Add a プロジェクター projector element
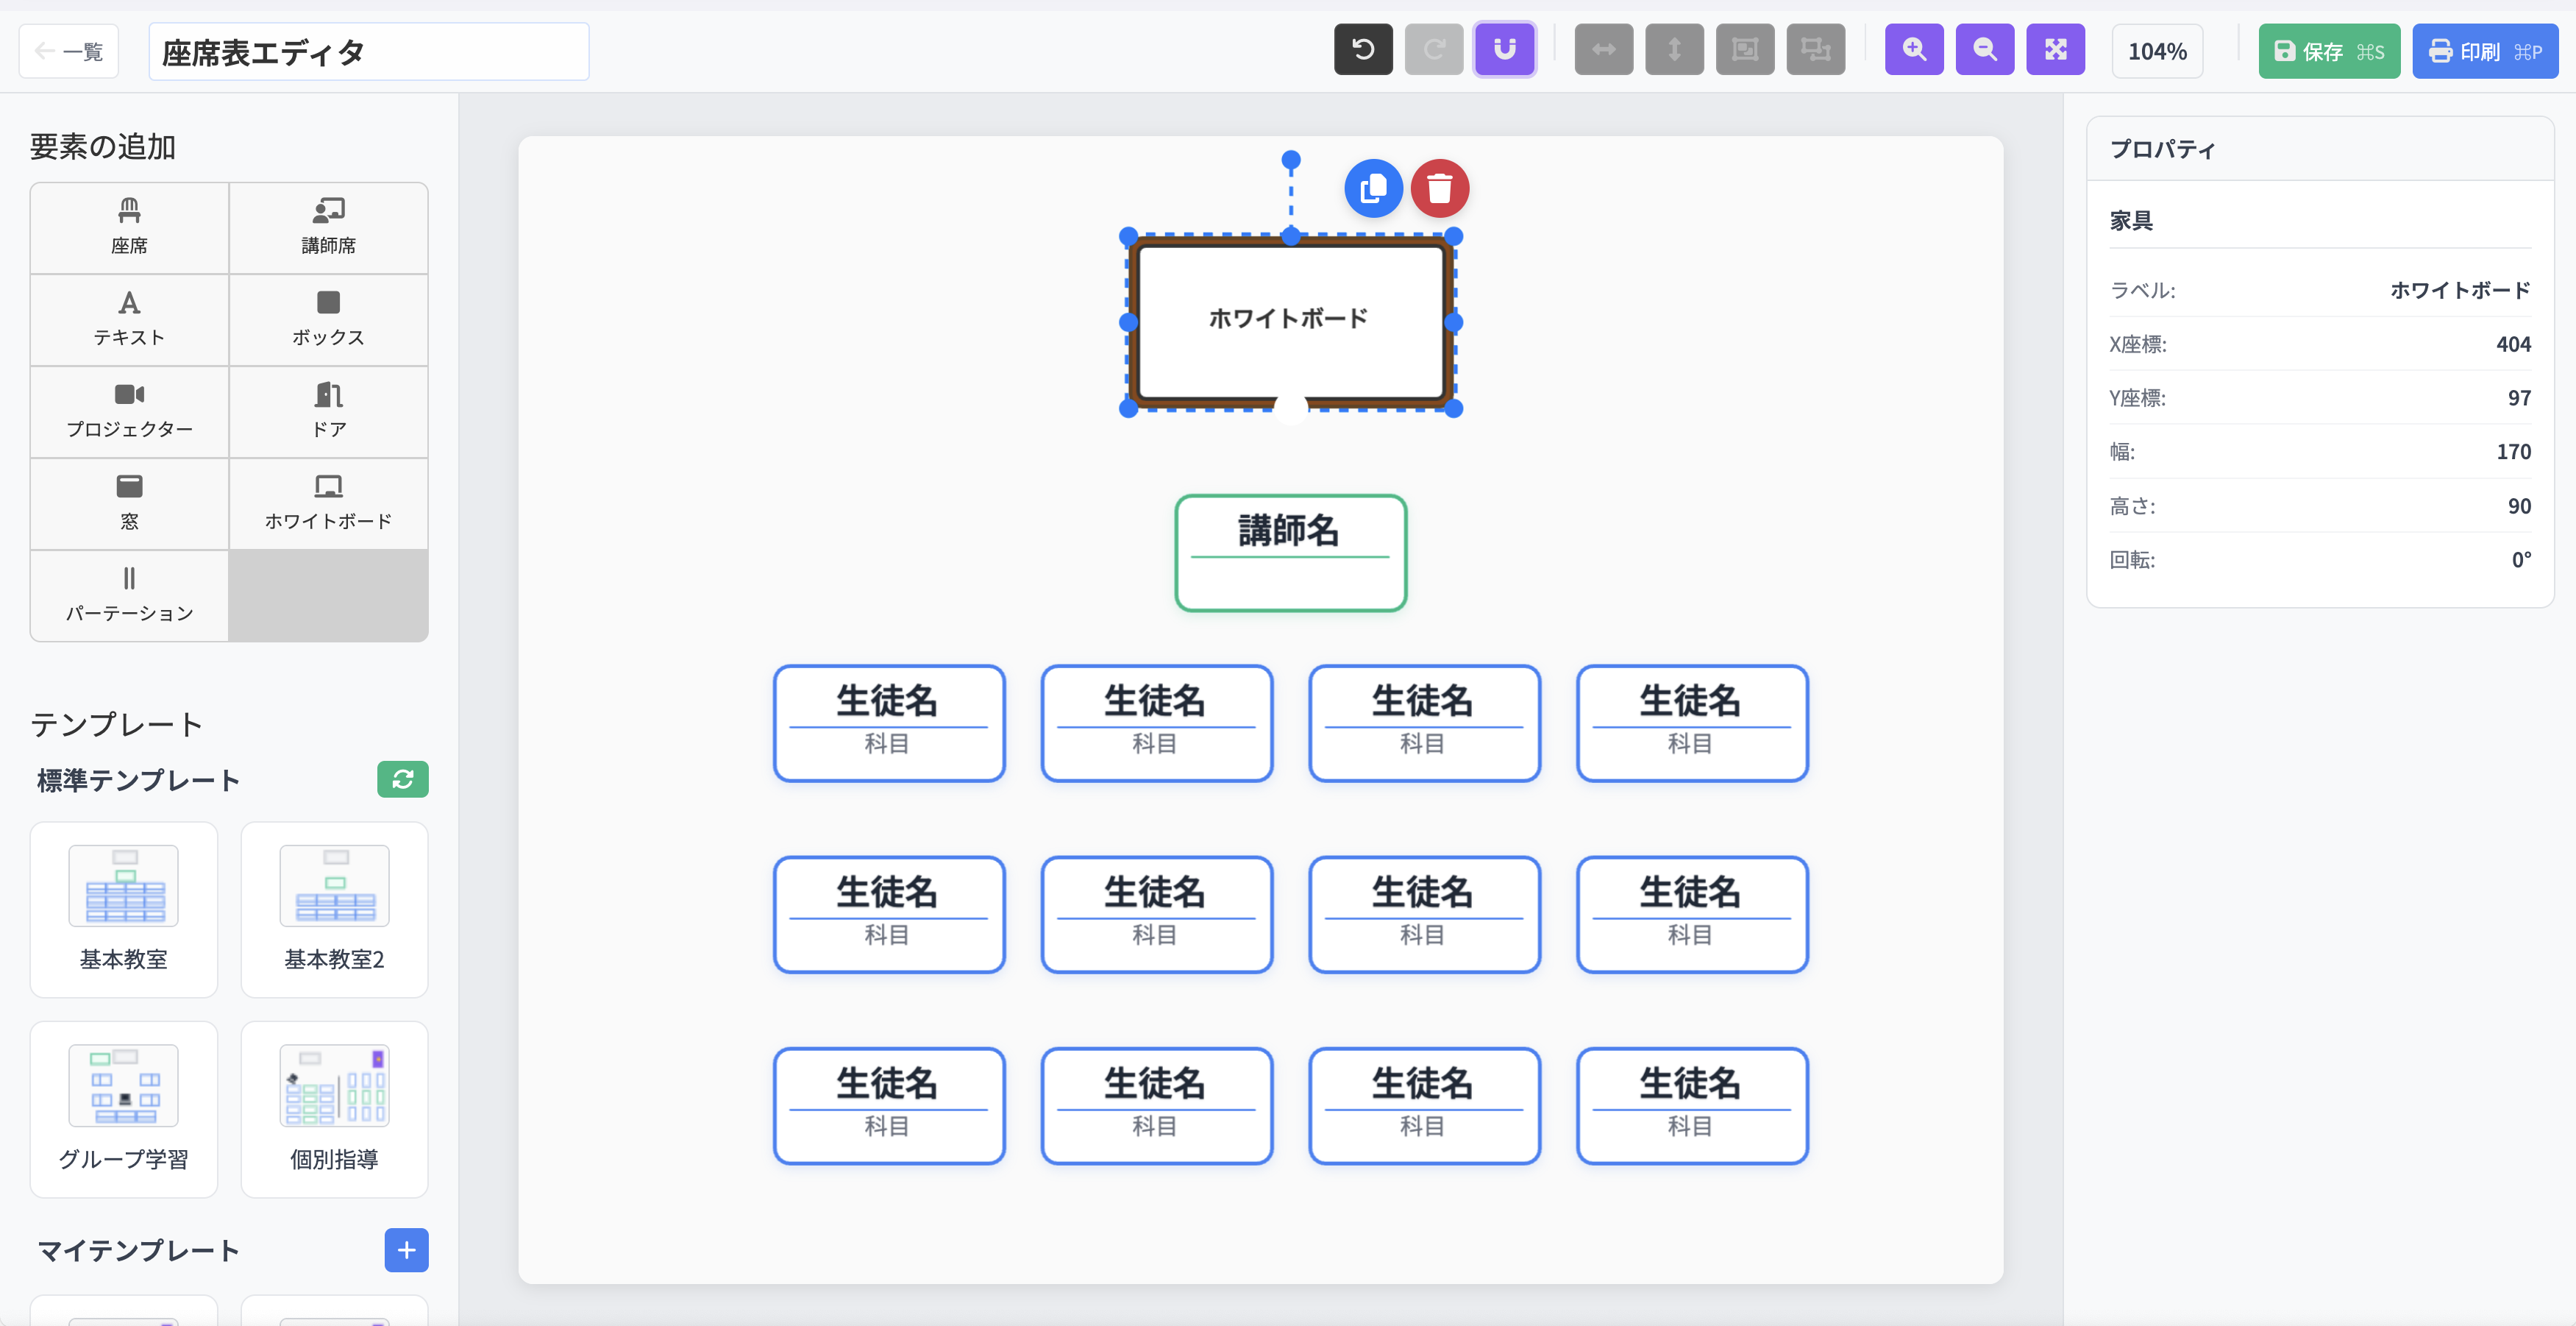The width and height of the screenshot is (2576, 1326). tap(129, 412)
